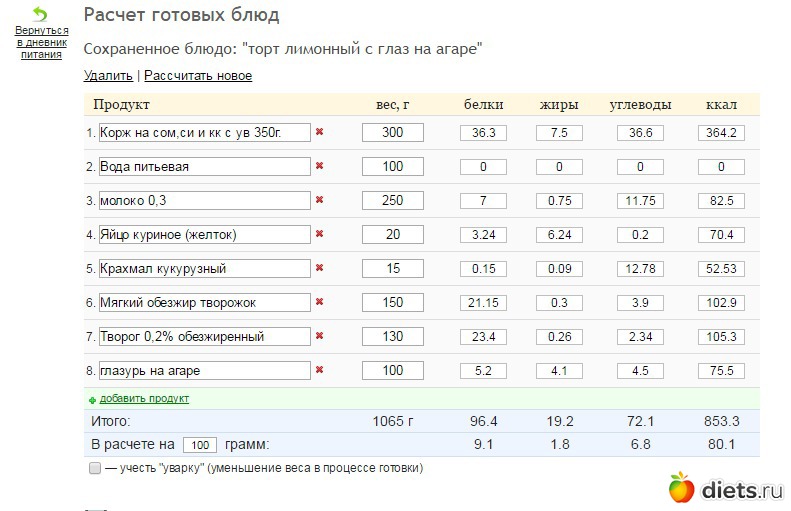The width and height of the screenshot is (791, 511).
Task: Click добавить продукт link
Action: click(144, 399)
